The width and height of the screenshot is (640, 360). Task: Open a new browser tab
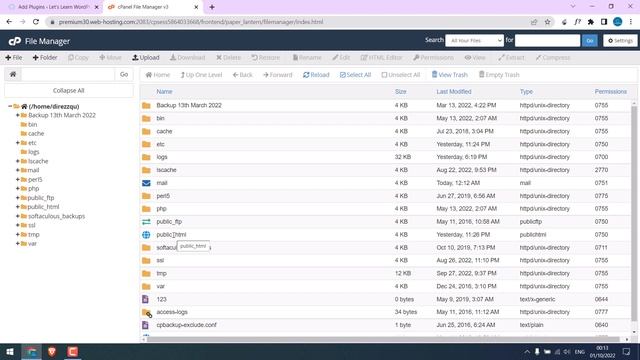[x=212, y=7]
